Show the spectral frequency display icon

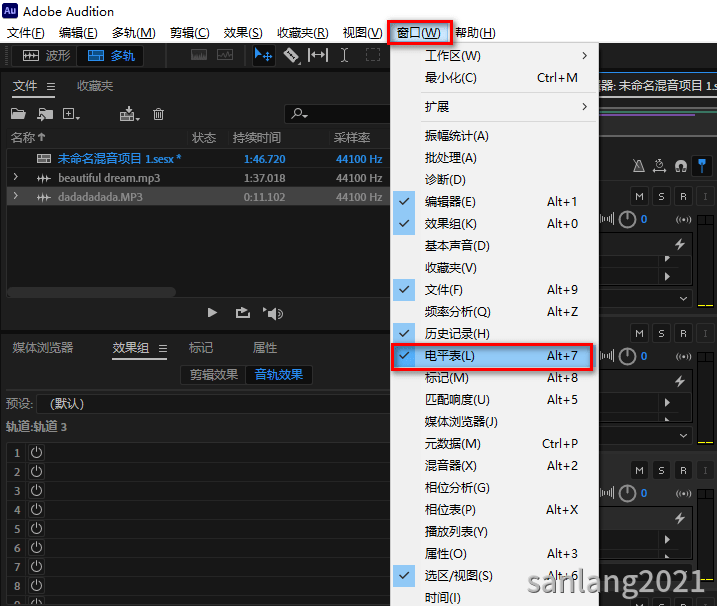(x=198, y=55)
